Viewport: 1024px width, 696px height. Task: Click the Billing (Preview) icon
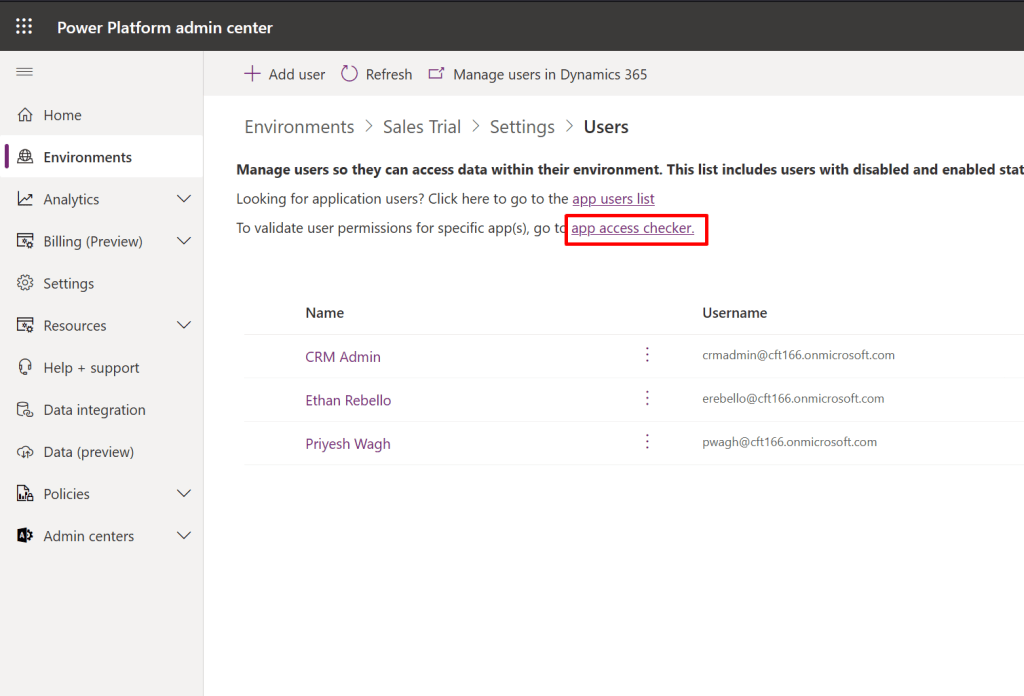click(25, 241)
